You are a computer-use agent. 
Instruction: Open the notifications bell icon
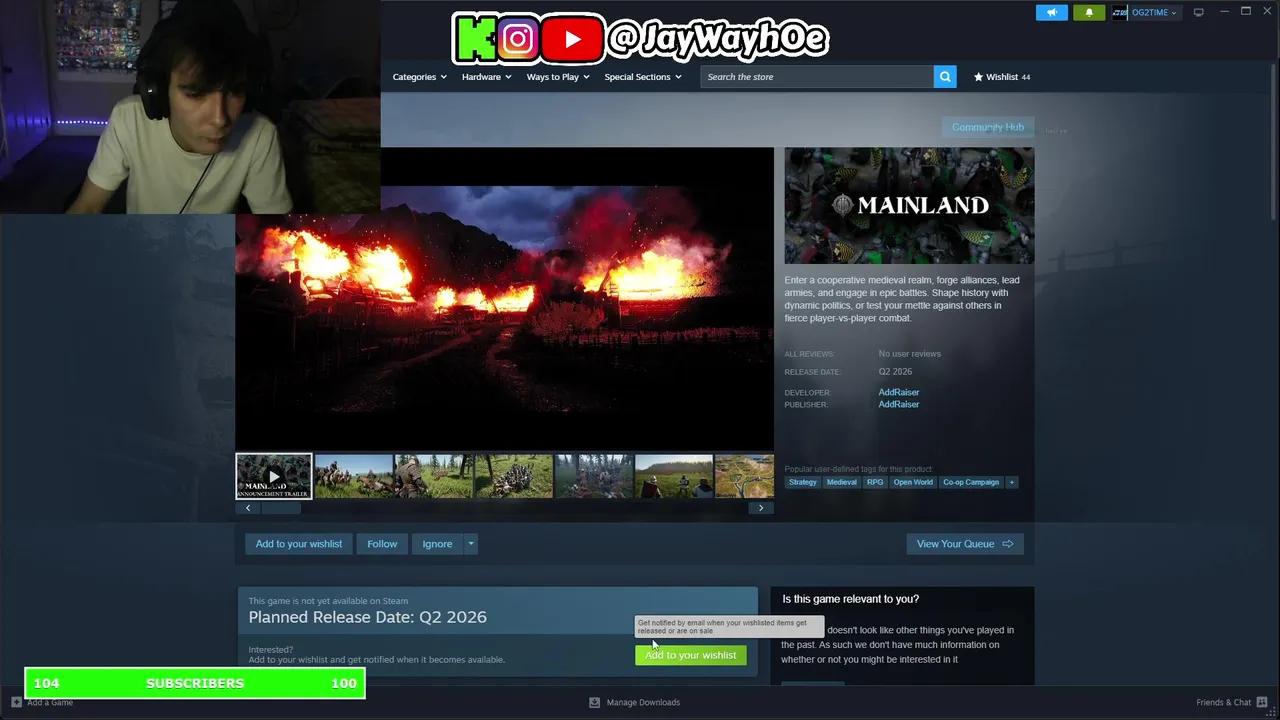point(1089,12)
